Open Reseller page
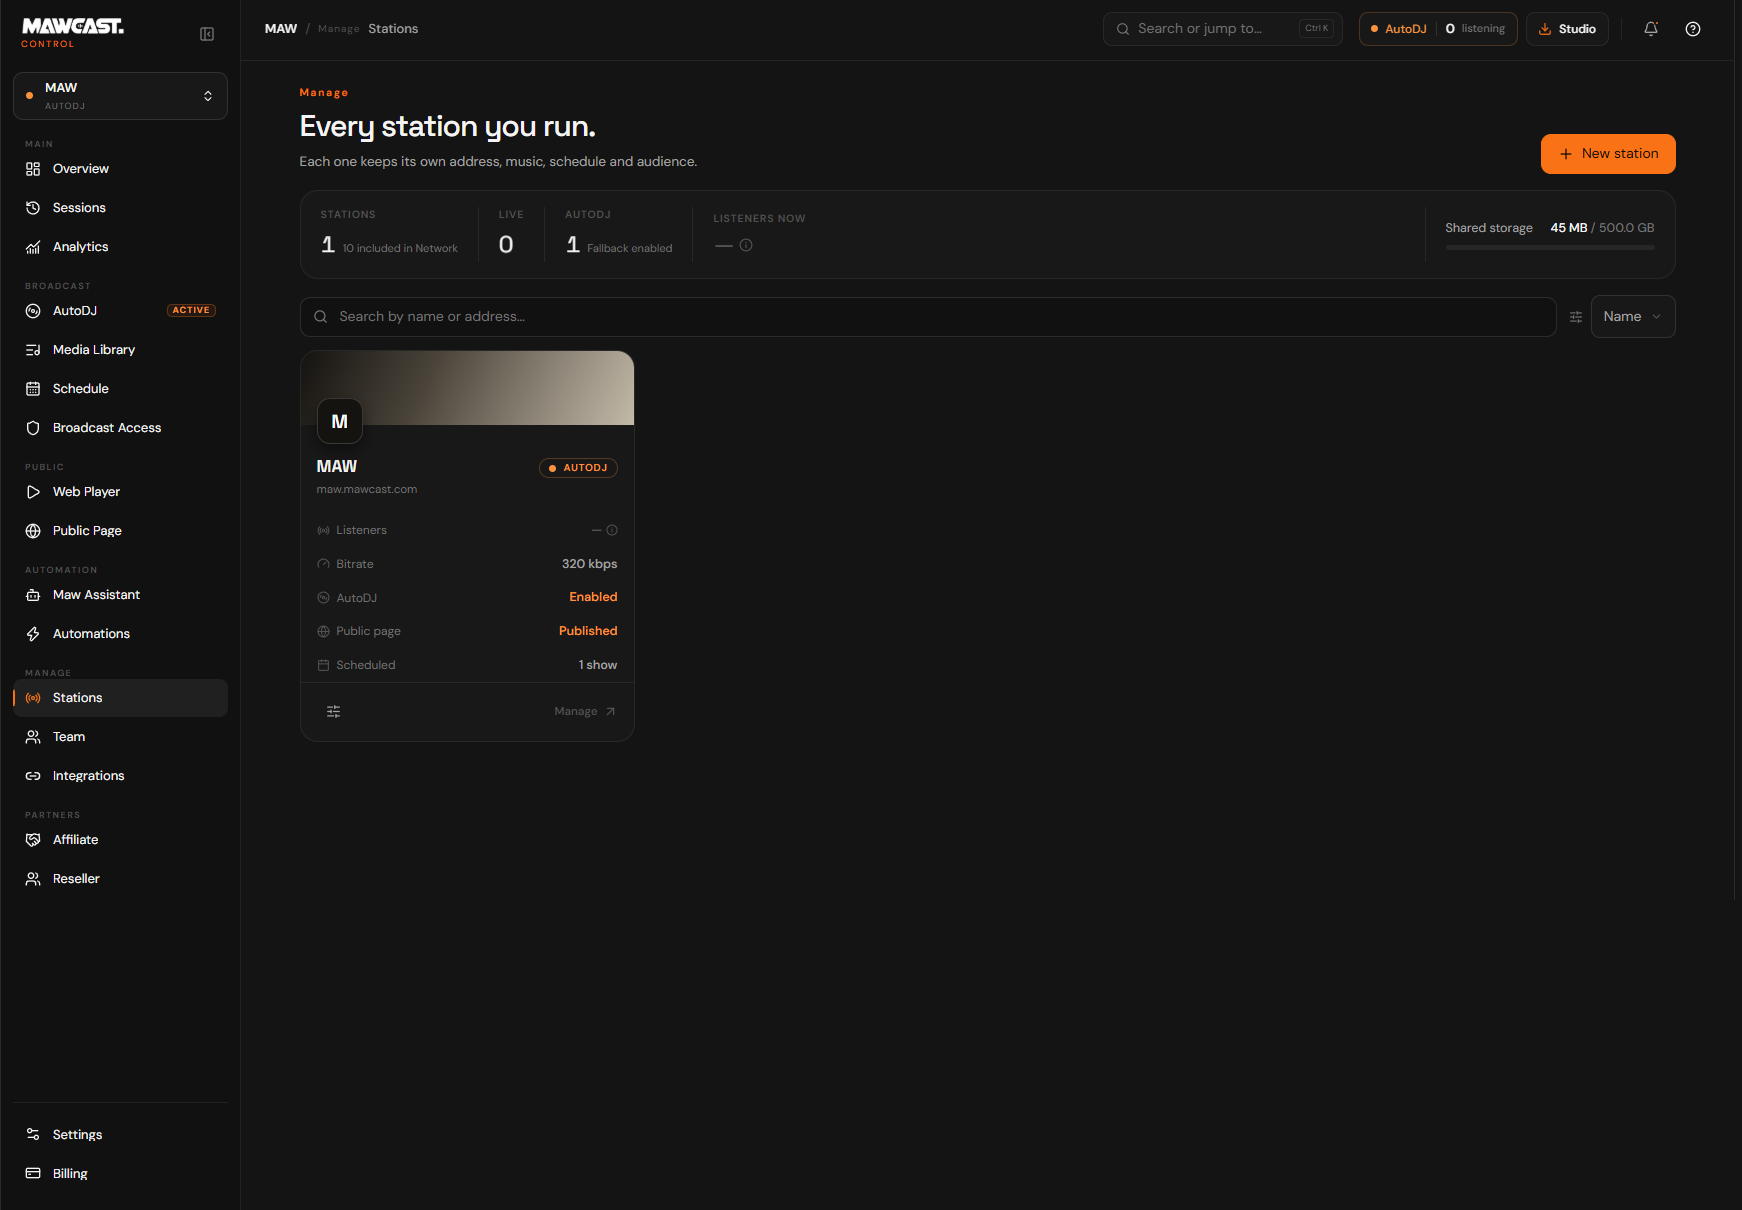 [x=120, y=879]
